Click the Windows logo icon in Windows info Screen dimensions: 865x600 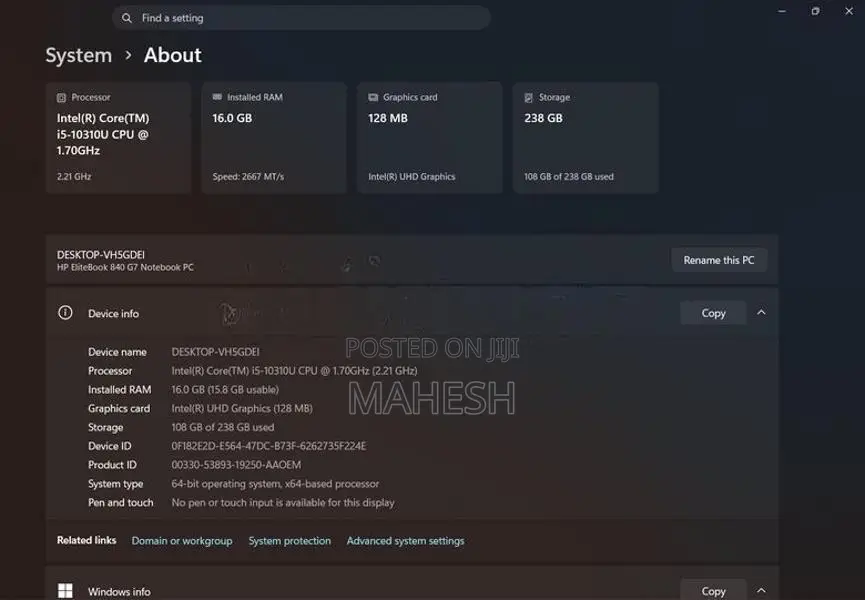pos(65,591)
